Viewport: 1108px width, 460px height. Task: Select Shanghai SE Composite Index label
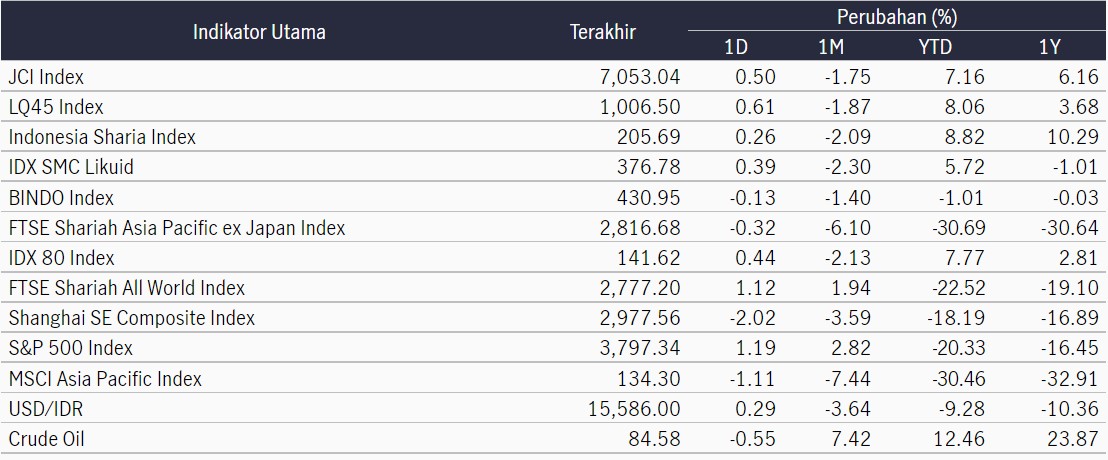131,319
